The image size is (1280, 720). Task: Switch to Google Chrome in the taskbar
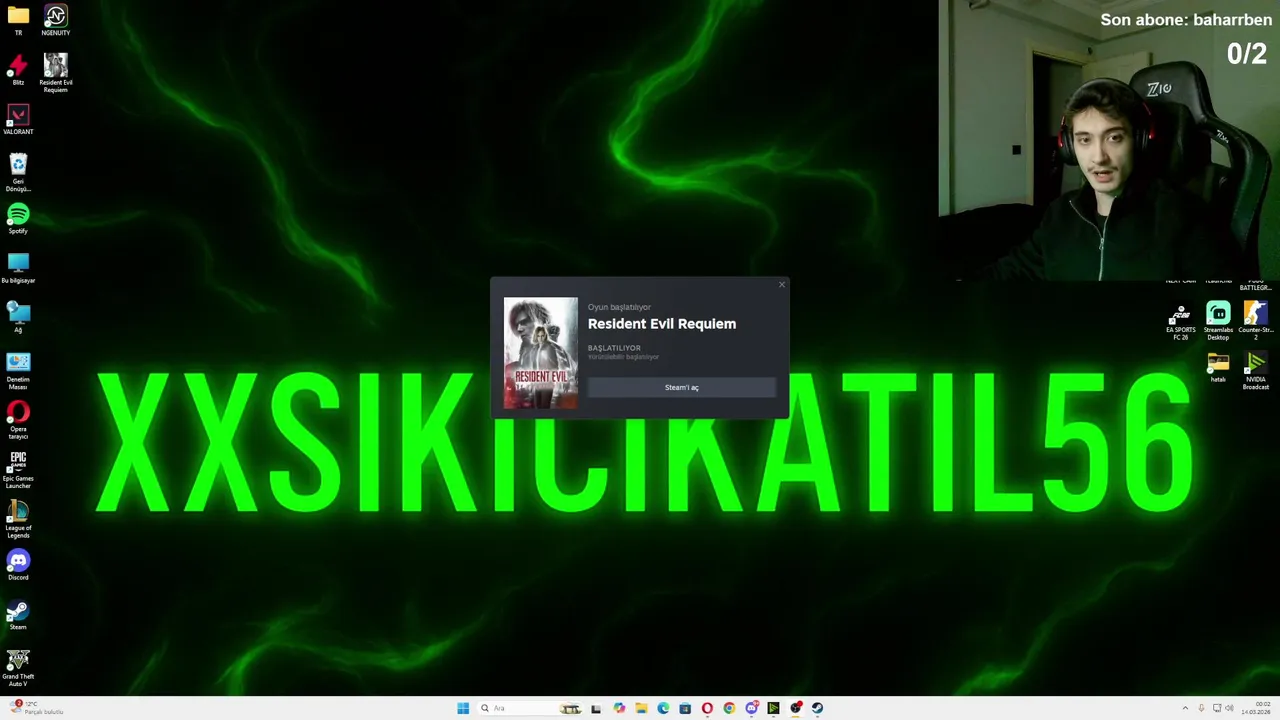pos(729,708)
